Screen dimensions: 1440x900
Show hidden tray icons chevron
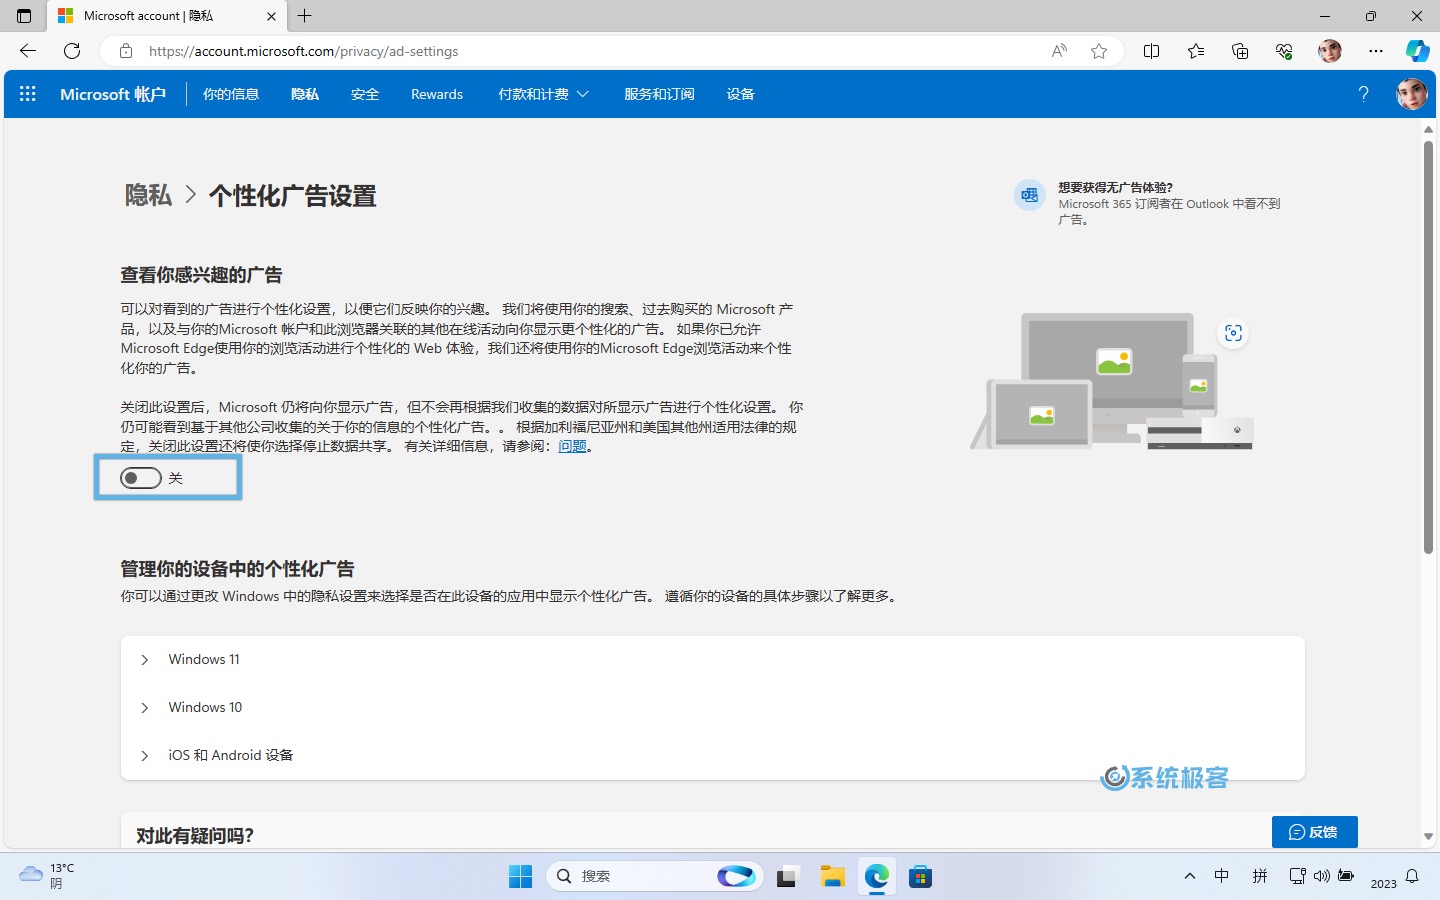pos(1190,876)
